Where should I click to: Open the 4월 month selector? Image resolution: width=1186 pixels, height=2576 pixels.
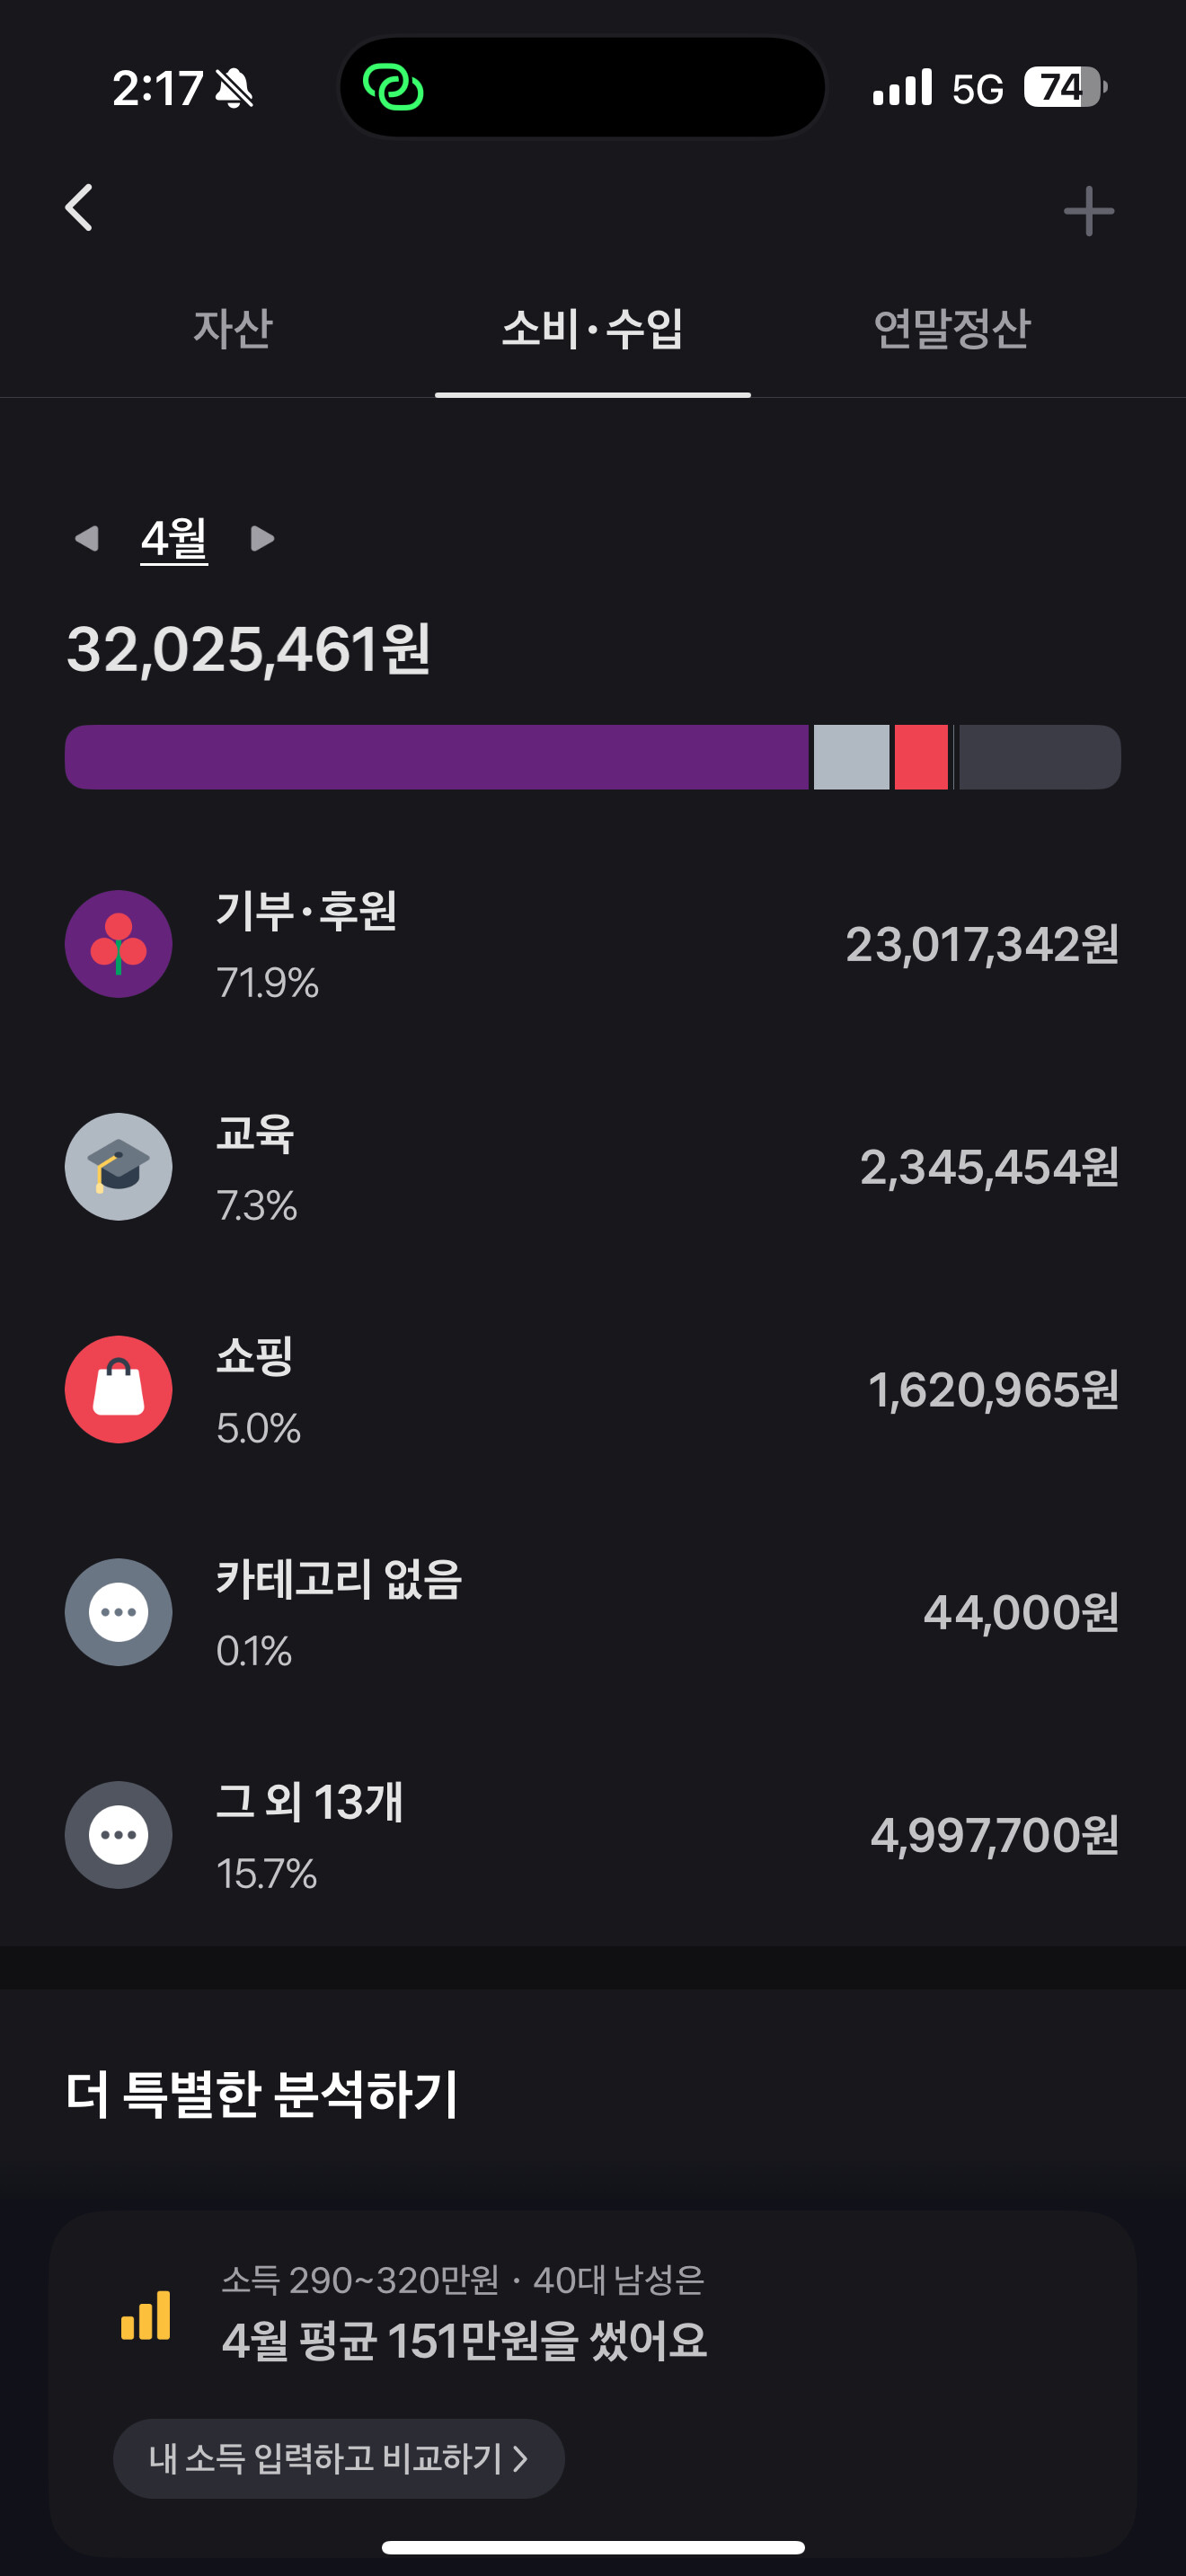[174, 539]
